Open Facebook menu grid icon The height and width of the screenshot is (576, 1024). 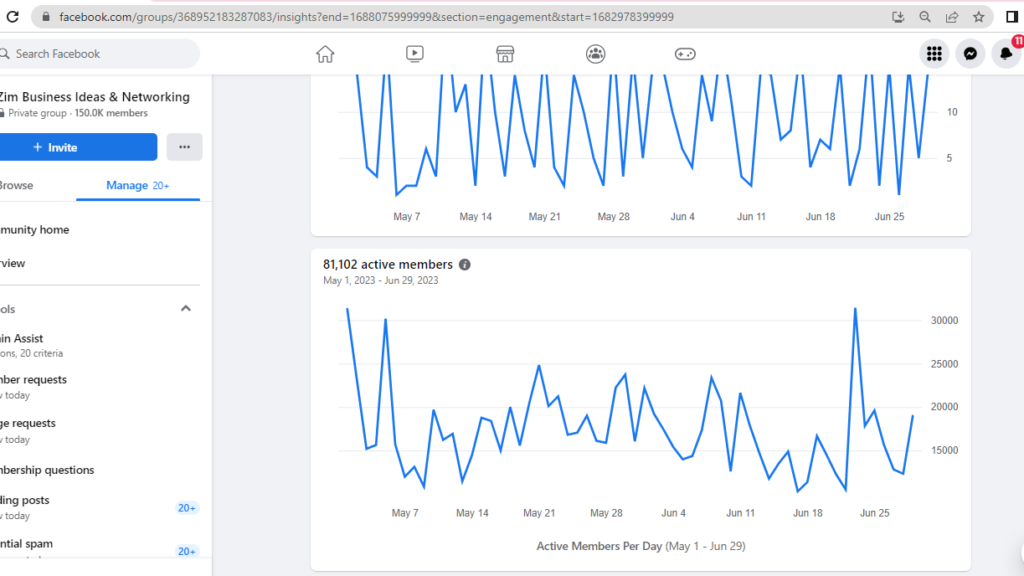click(x=935, y=54)
